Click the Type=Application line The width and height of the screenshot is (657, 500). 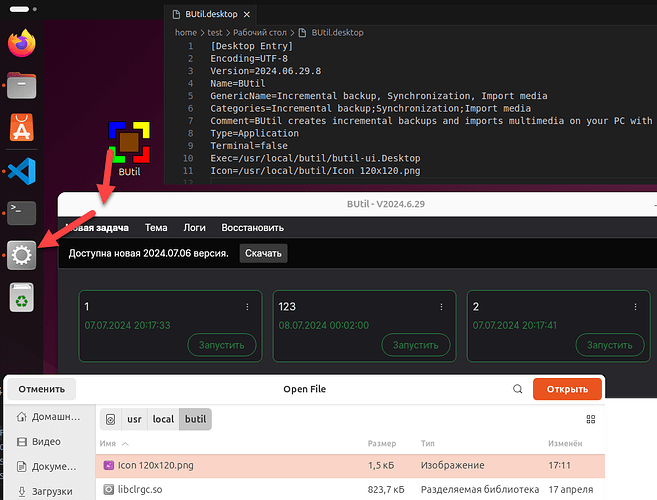point(254,133)
